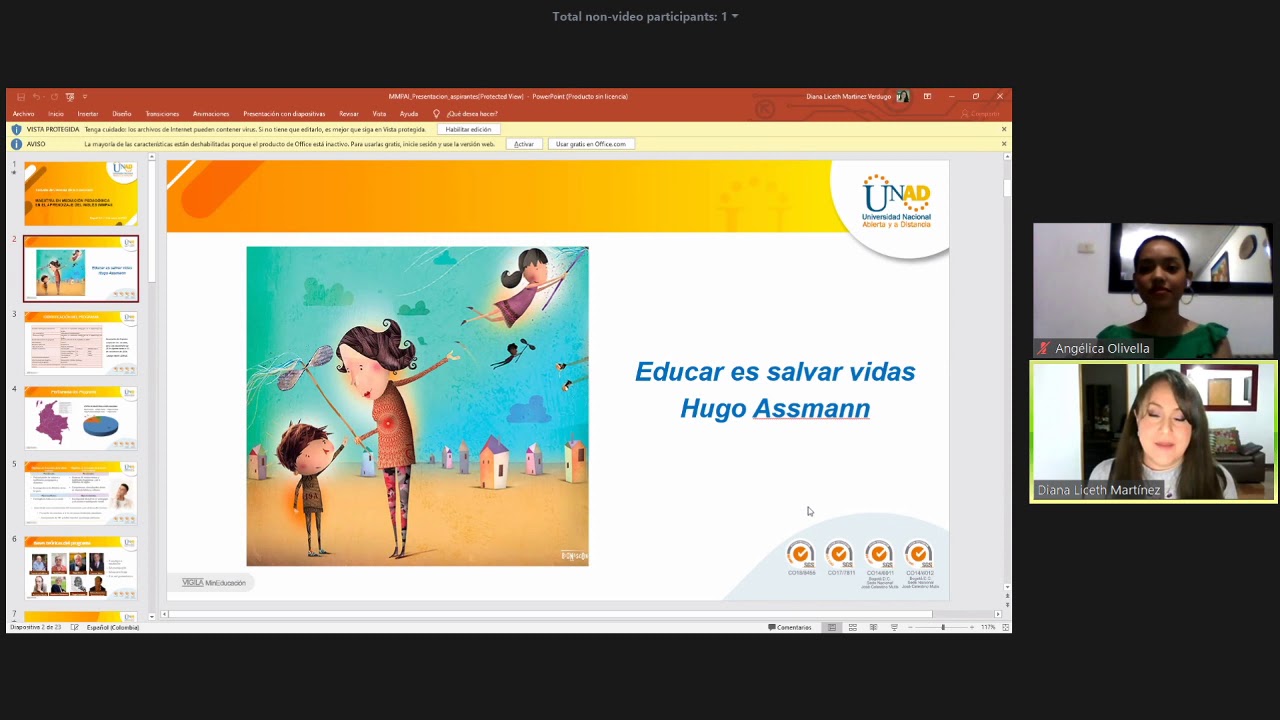
Task: Select slide 6 thumbnail with portrait photos
Action: coord(81,568)
